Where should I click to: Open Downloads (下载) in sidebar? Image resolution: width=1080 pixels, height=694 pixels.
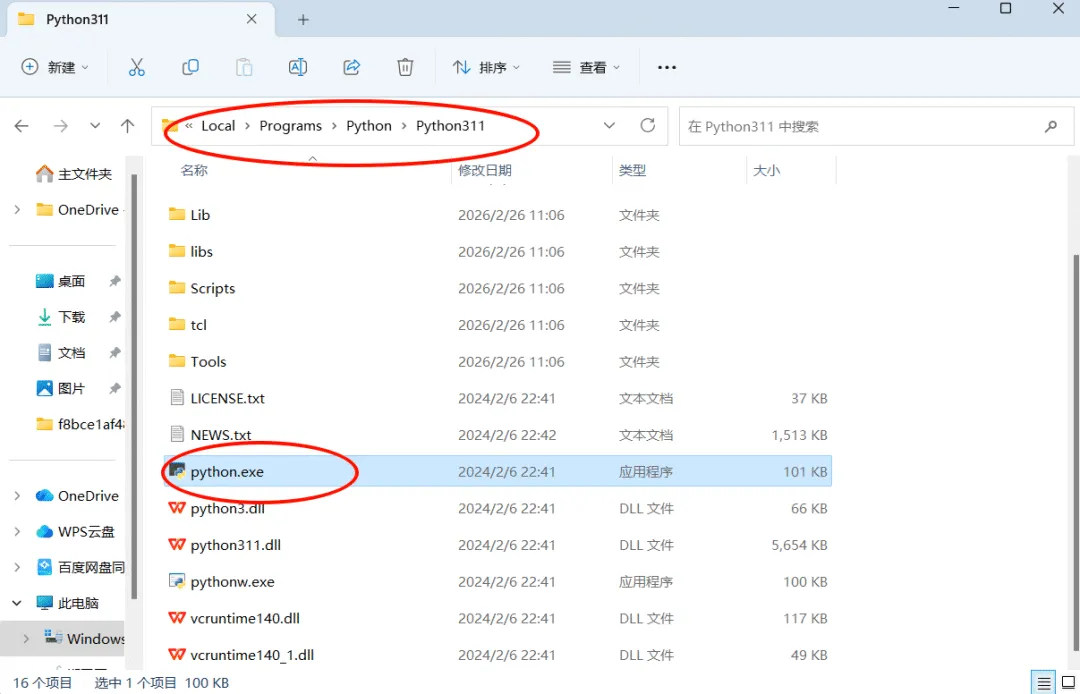click(x=61, y=317)
